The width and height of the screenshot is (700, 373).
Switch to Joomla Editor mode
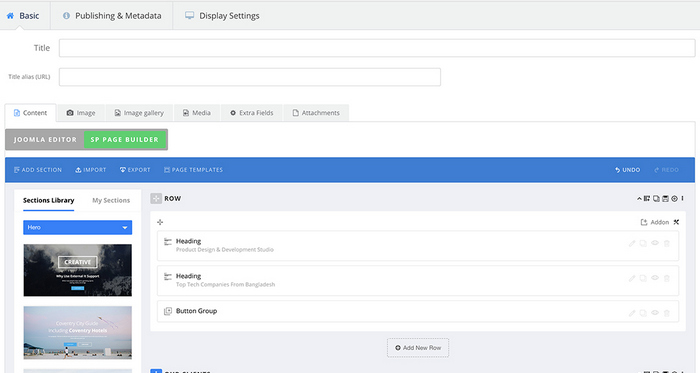tap(45, 140)
